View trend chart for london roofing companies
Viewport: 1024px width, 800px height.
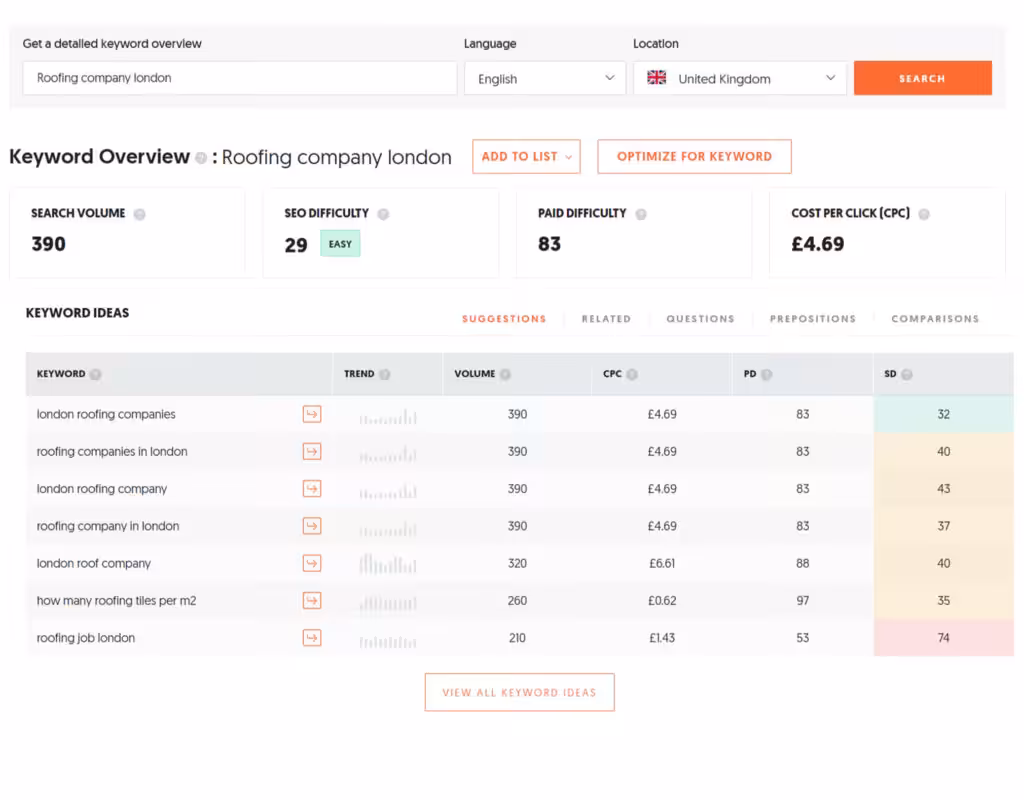point(388,416)
